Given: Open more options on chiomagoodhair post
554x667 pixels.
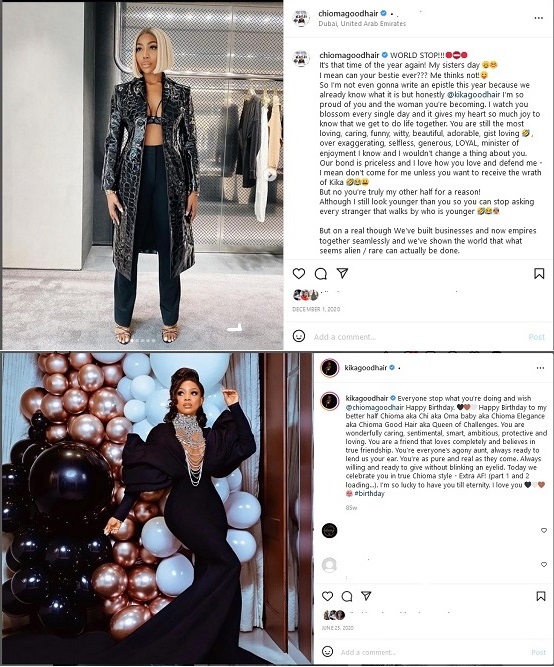Looking at the screenshot, I should 539,18.
